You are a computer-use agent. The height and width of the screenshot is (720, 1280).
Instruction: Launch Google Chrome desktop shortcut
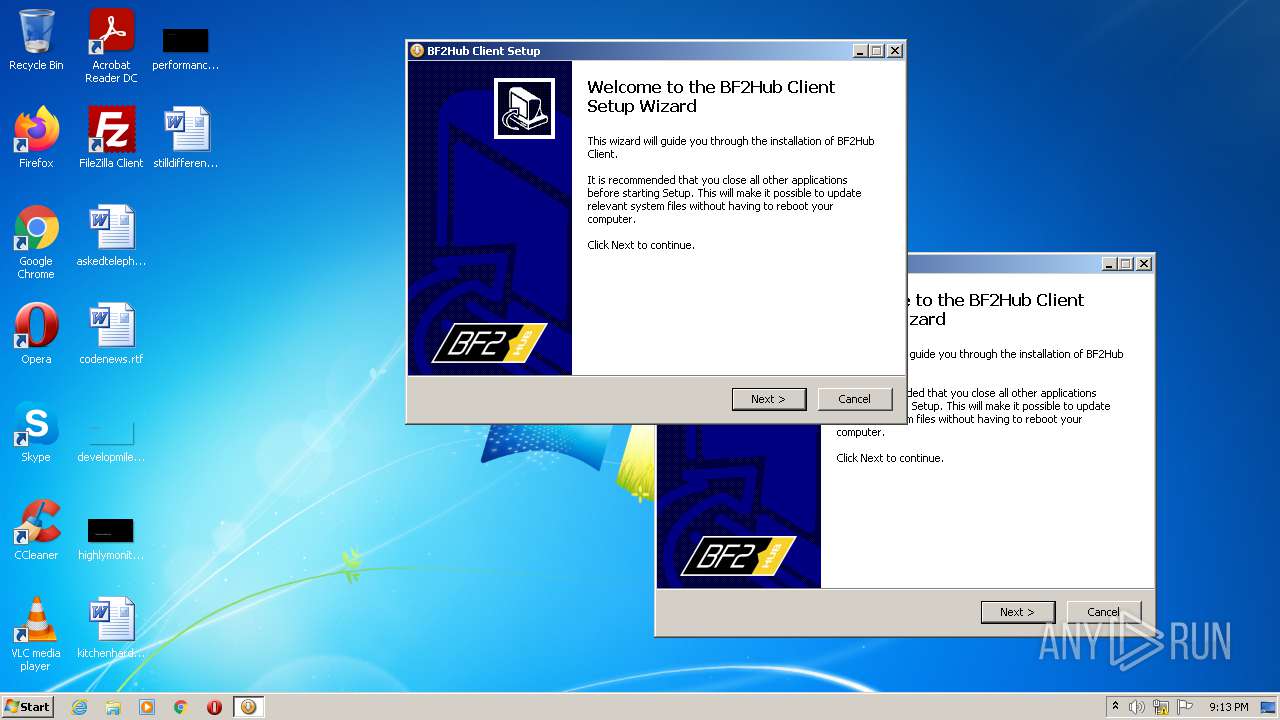pos(36,242)
